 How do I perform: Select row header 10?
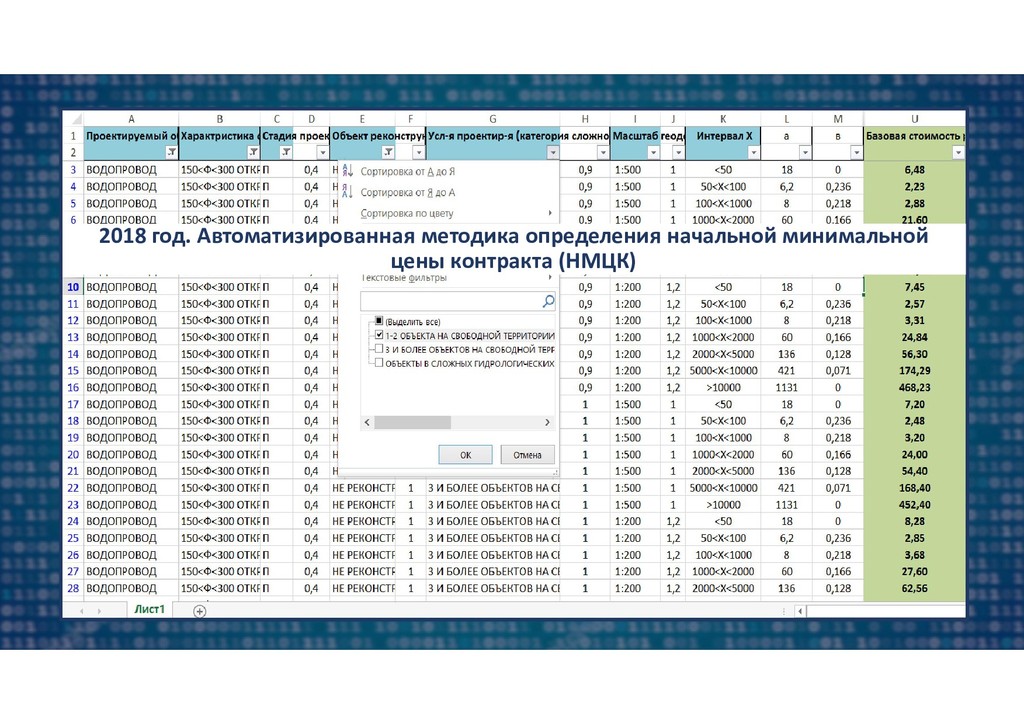73,287
